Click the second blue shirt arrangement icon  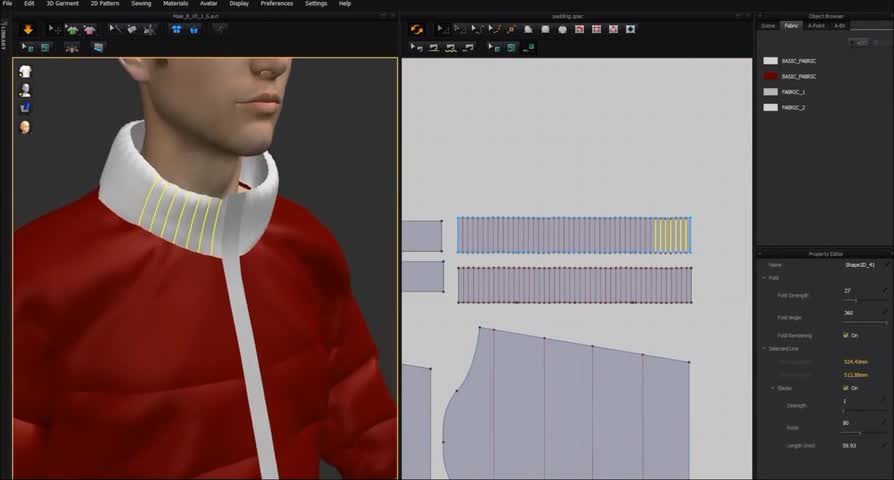(x=194, y=29)
